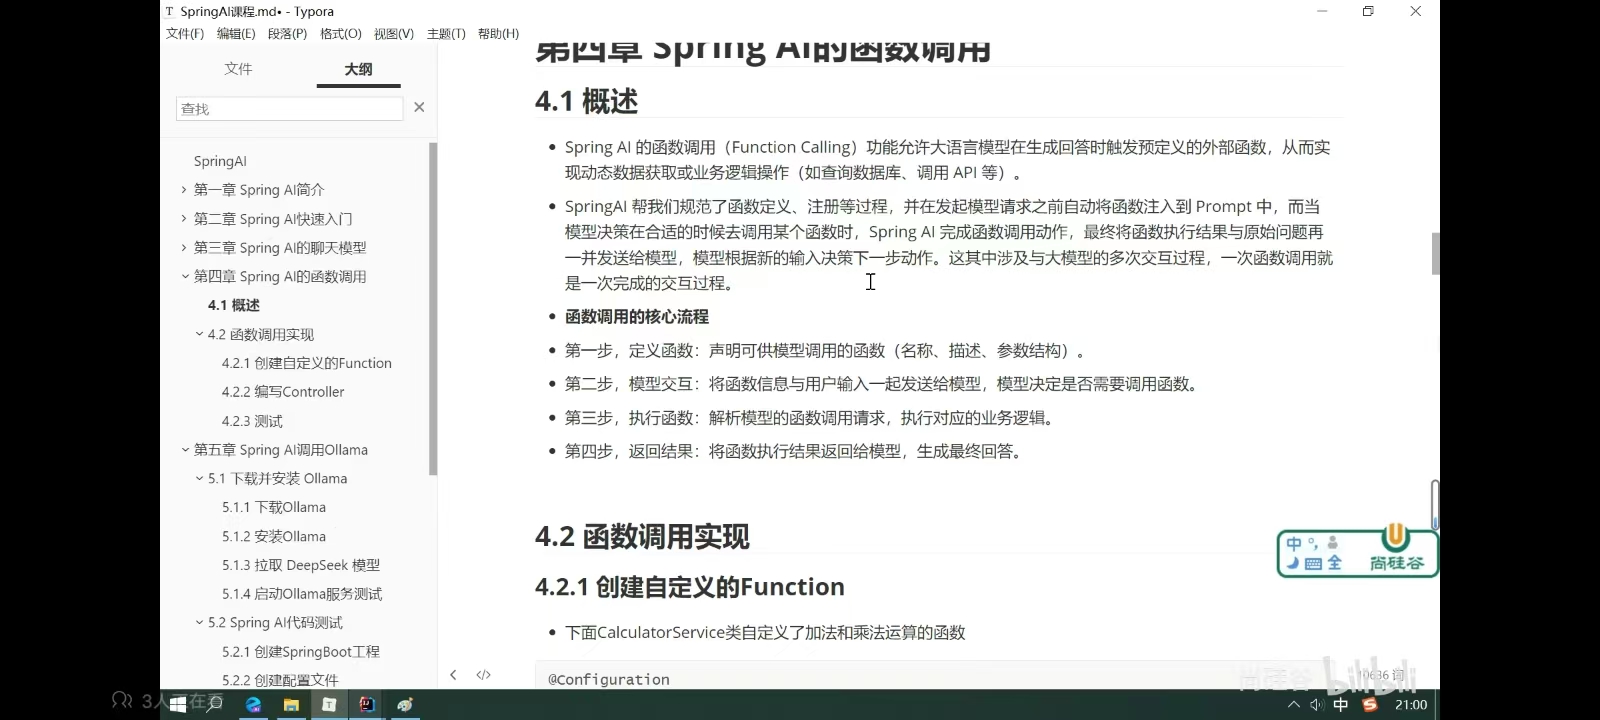Click the outline sidebar scrollbar thumb

click(x=433, y=309)
